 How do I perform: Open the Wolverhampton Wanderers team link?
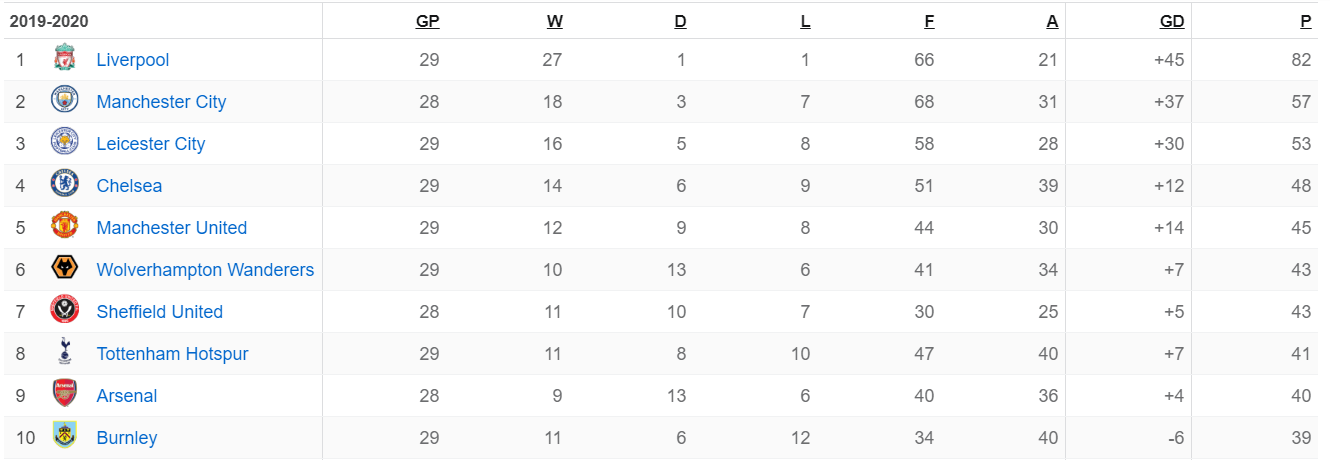point(205,270)
